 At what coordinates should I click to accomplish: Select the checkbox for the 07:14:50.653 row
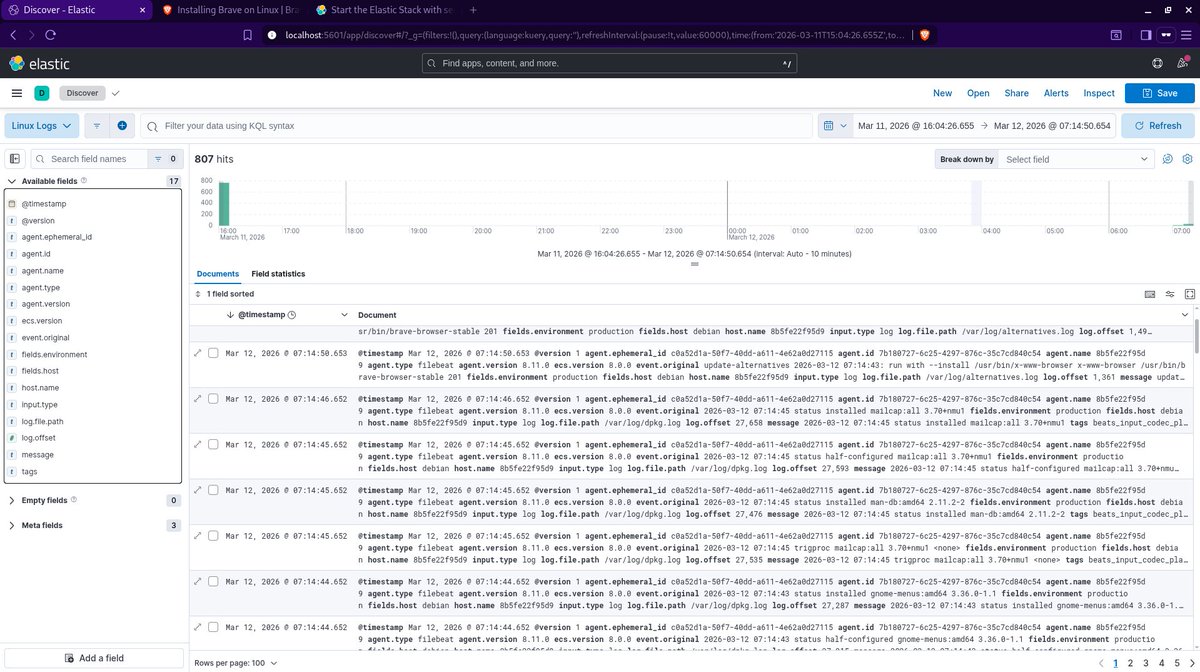coord(213,353)
